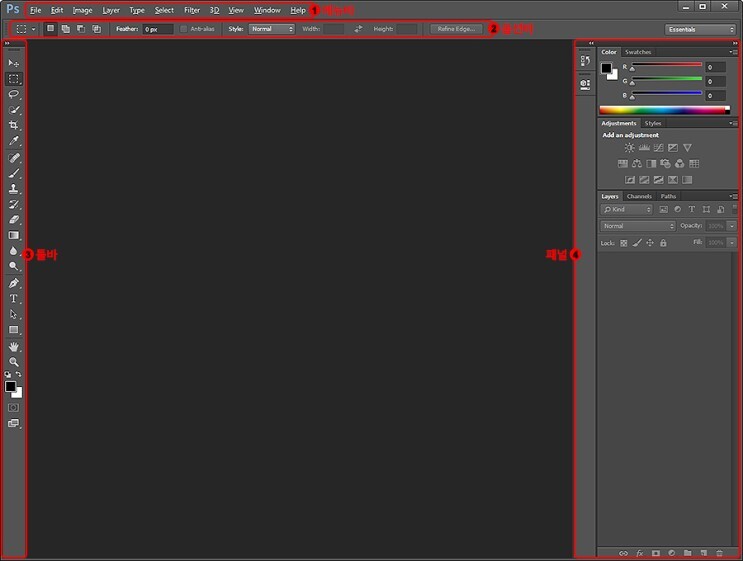Select the Crop tool
The height and width of the screenshot is (561, 743).
point(13,126)
